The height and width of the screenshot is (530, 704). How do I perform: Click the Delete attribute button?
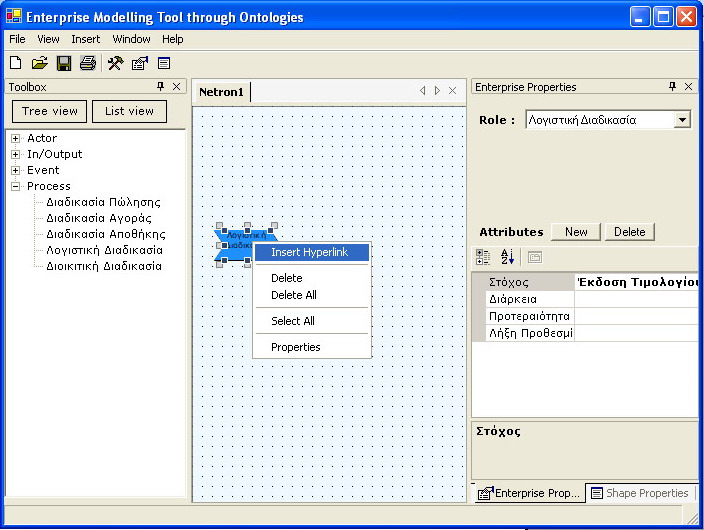coord(629,232)
